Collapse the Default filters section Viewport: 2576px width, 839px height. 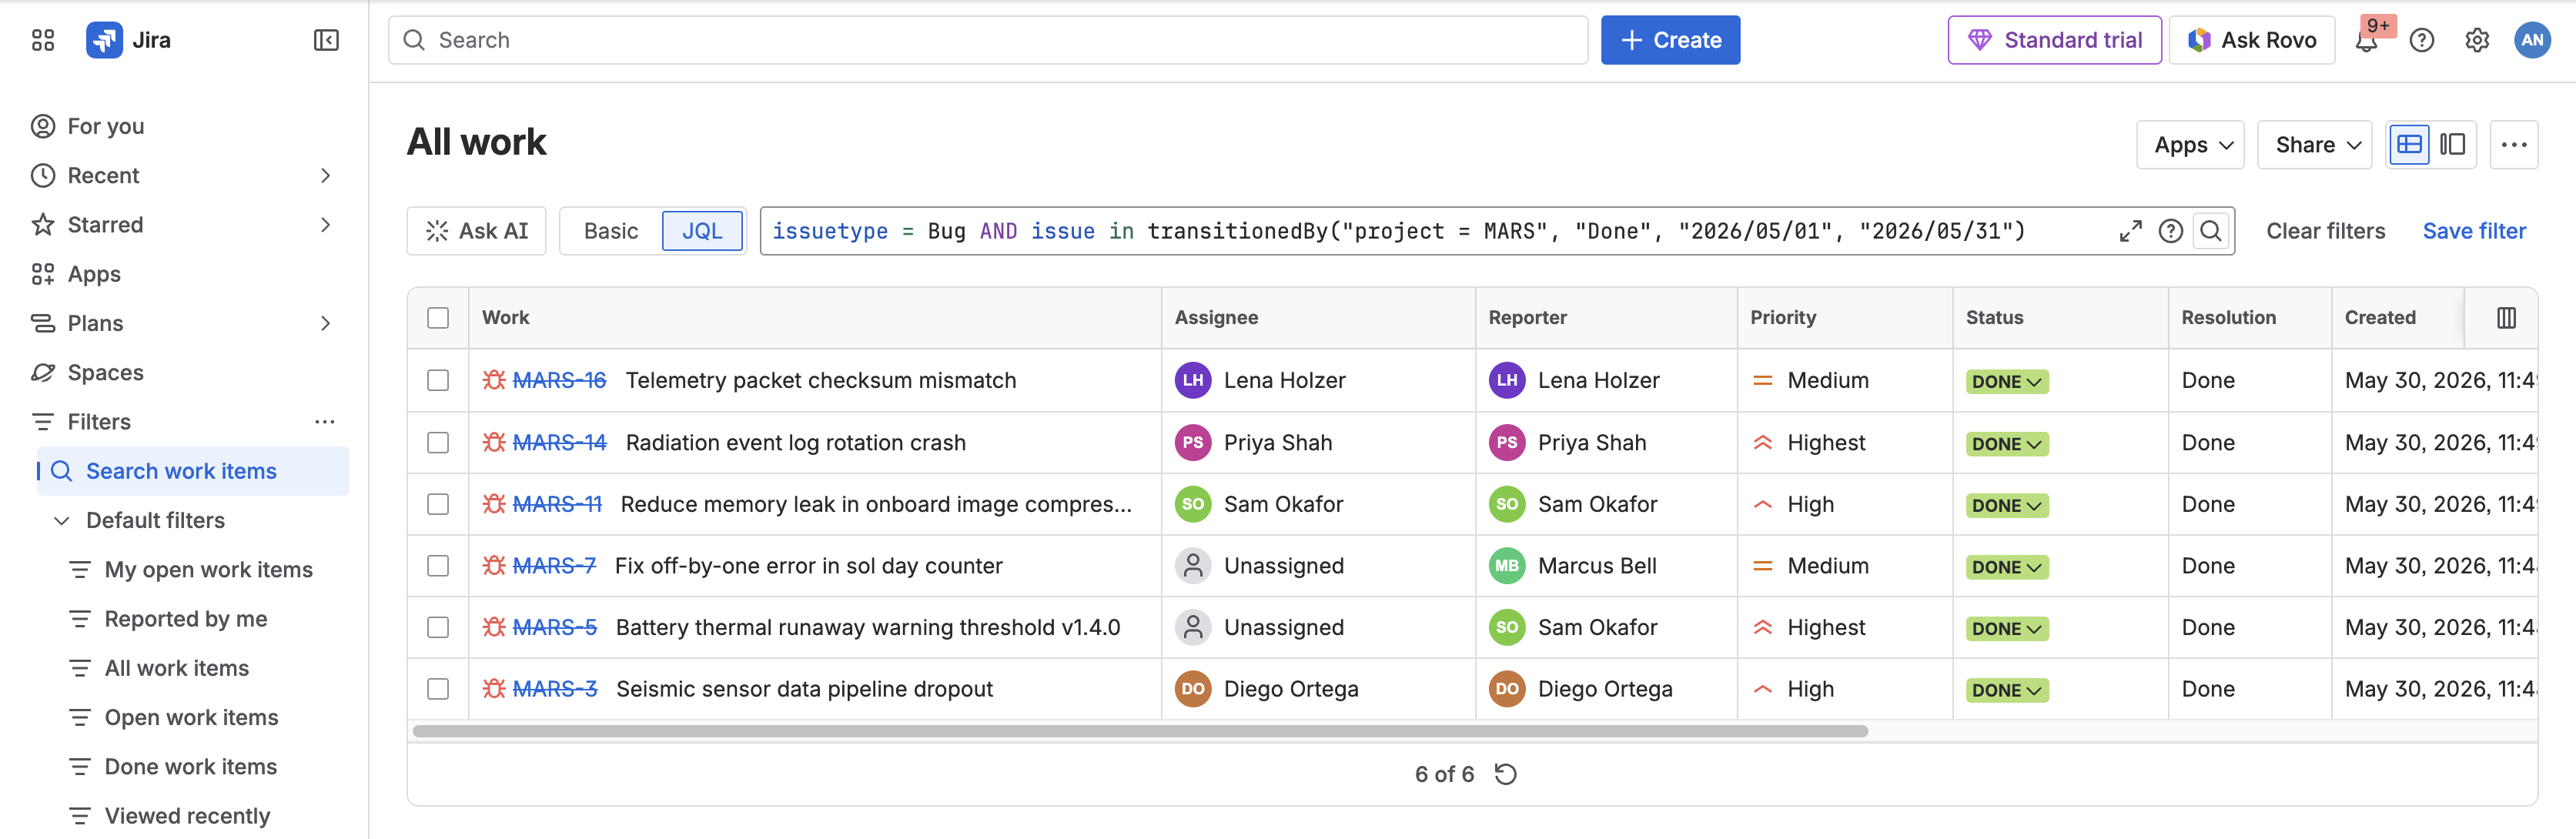pos(62,521)
